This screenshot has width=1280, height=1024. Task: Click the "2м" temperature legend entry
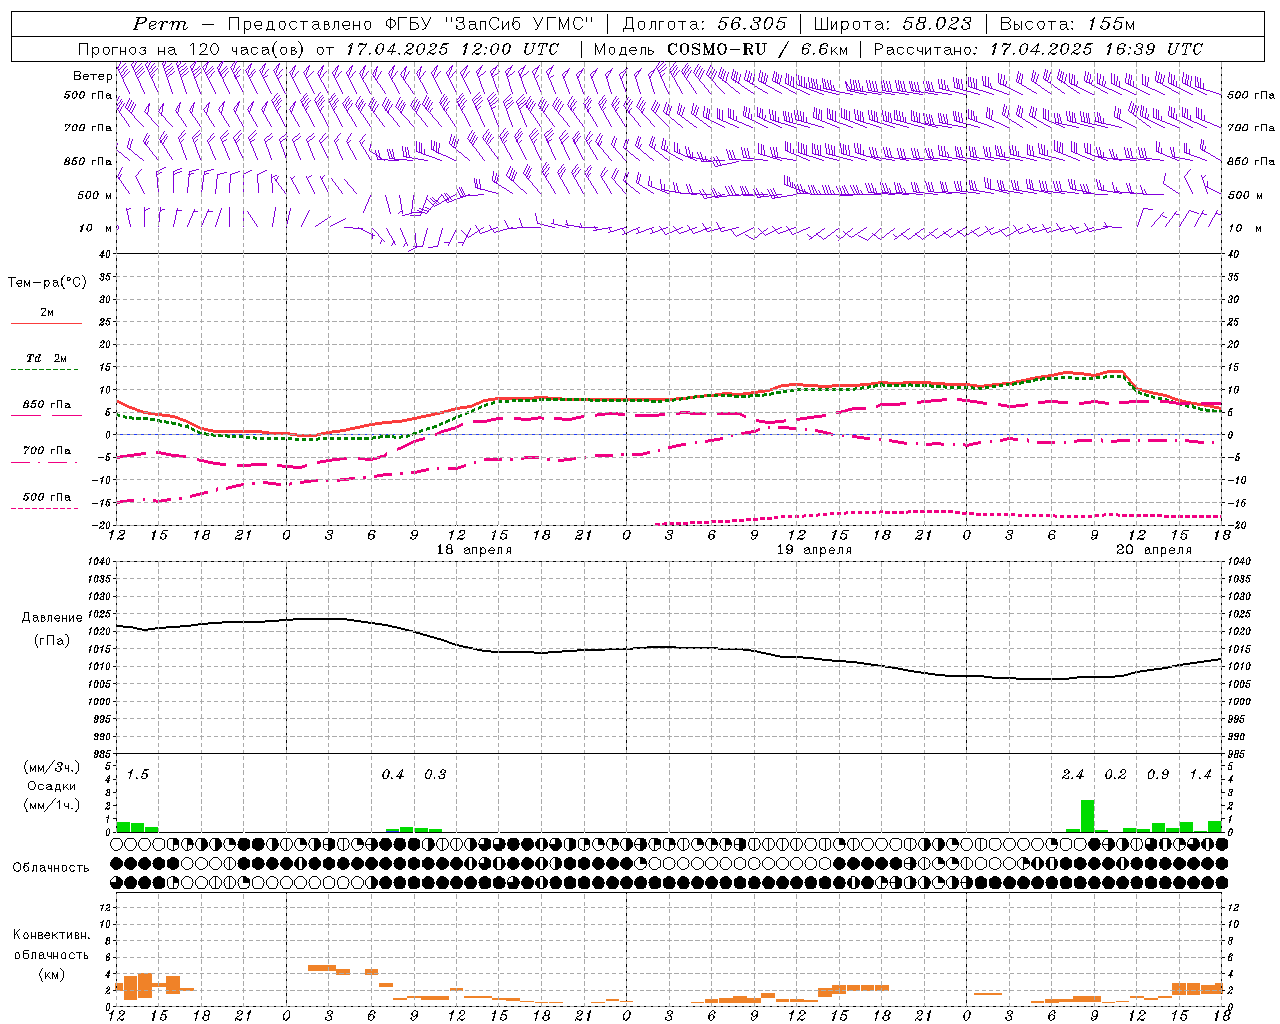[x=47, y=313]
